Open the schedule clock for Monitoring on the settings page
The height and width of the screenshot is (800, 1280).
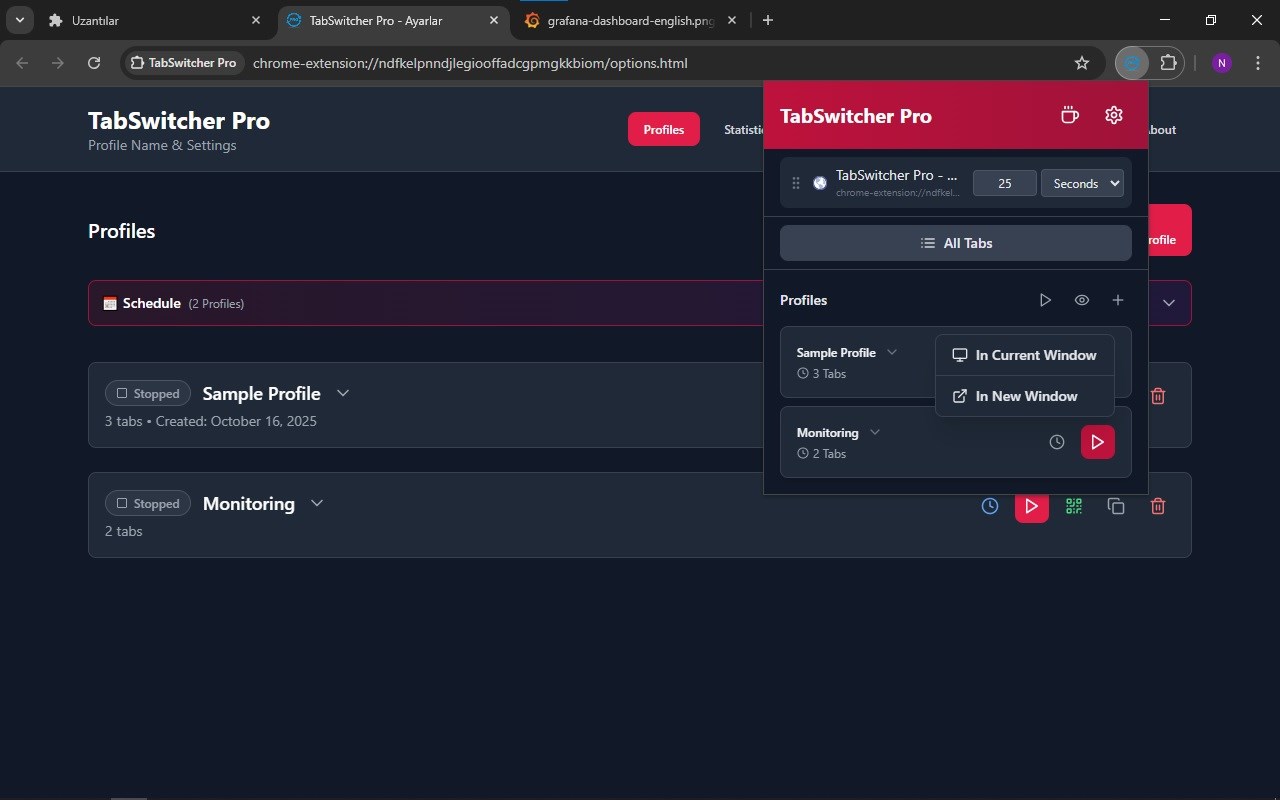coord(990,506)
